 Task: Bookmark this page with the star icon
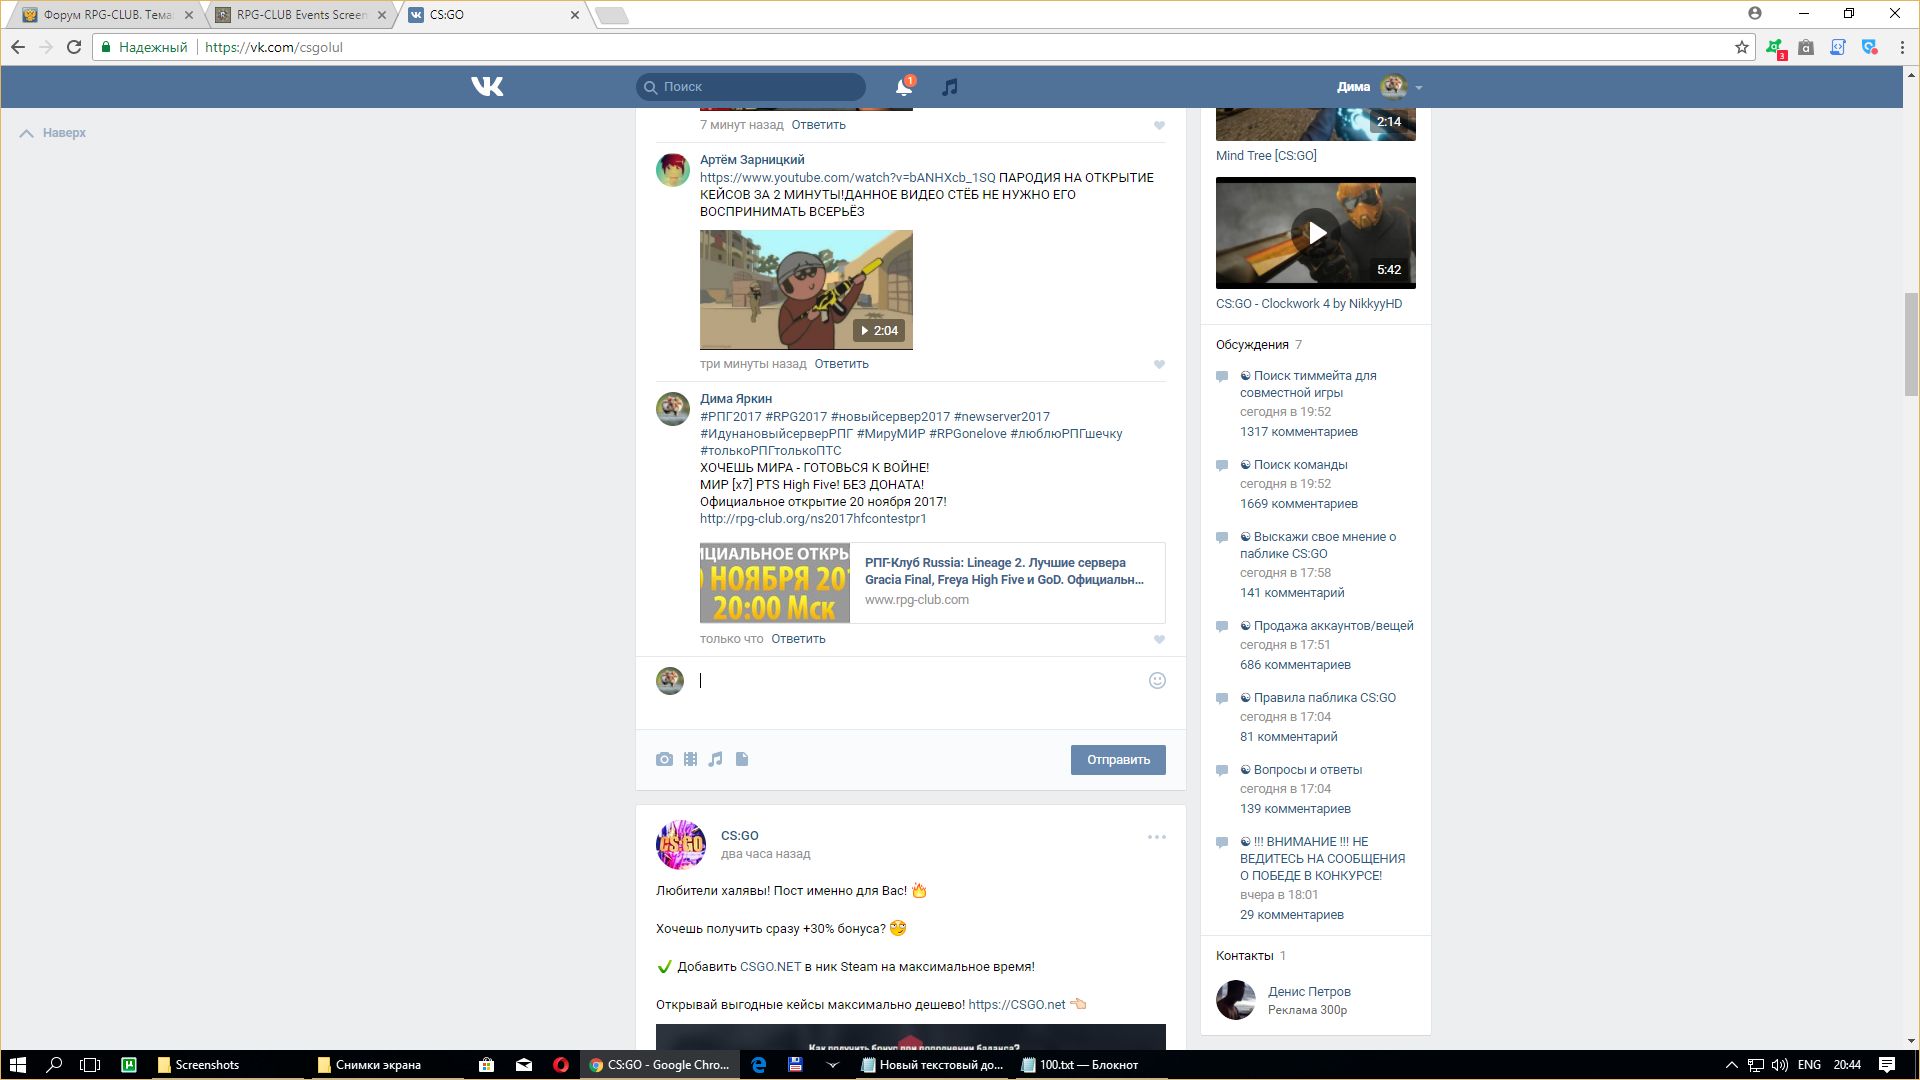pyautogui.click(x=1741, y=47)
